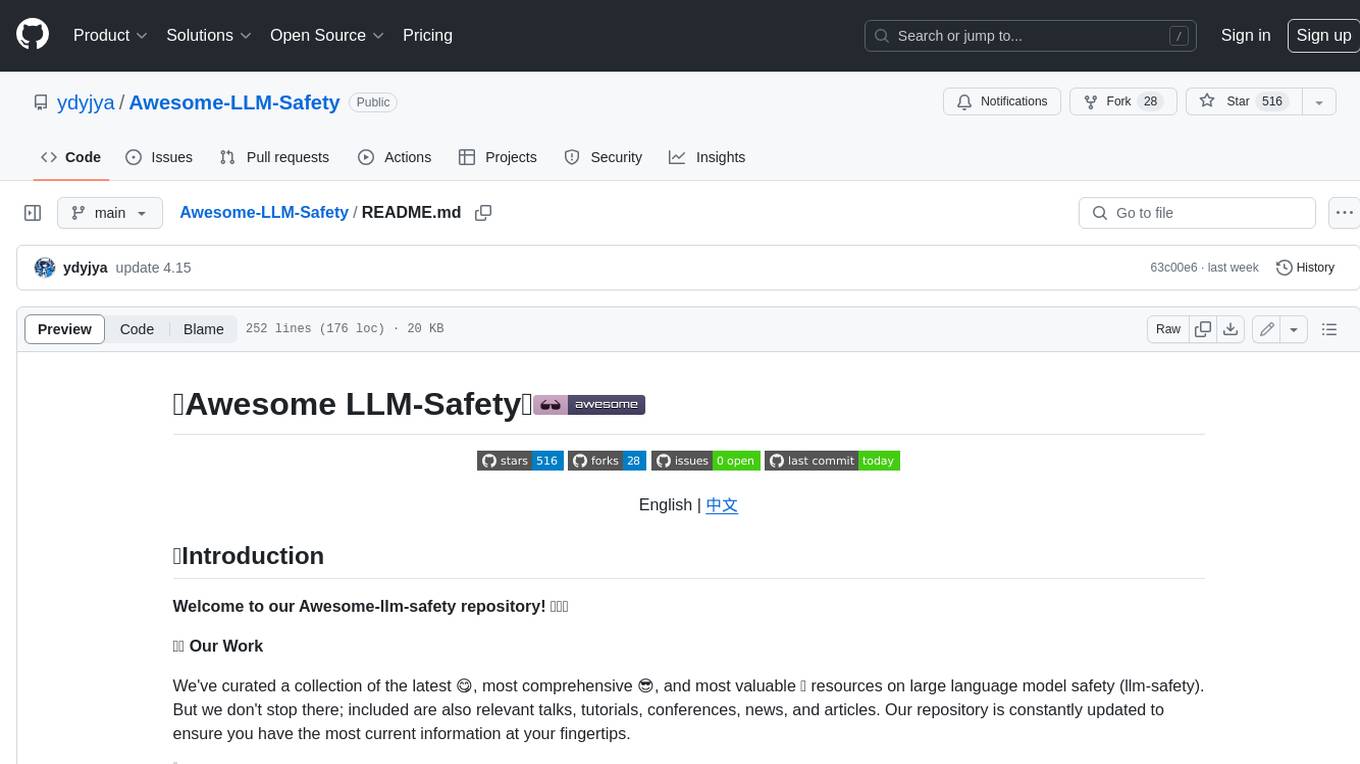Screen dimensions: 1360x764
Task: Open the star lists dropdown arrow
Action: pyautogui.click(x=1319, y=102)
